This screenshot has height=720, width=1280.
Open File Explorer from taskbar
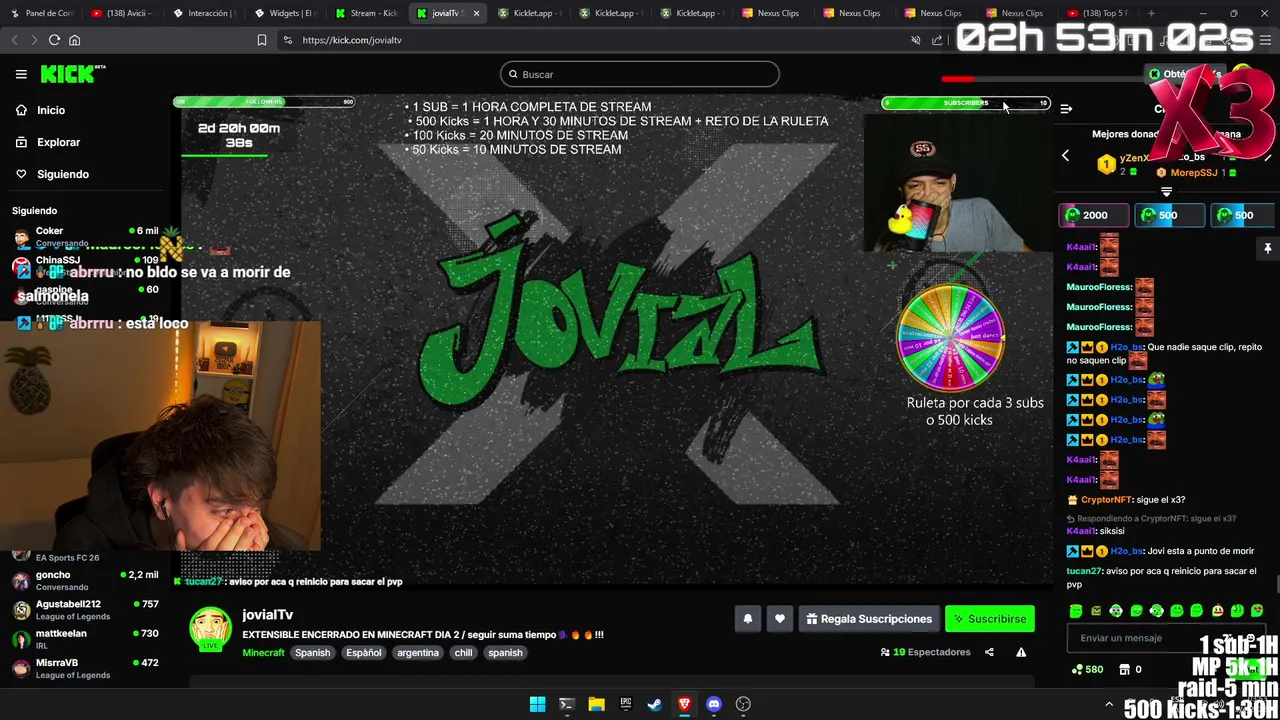coord(596,704)
